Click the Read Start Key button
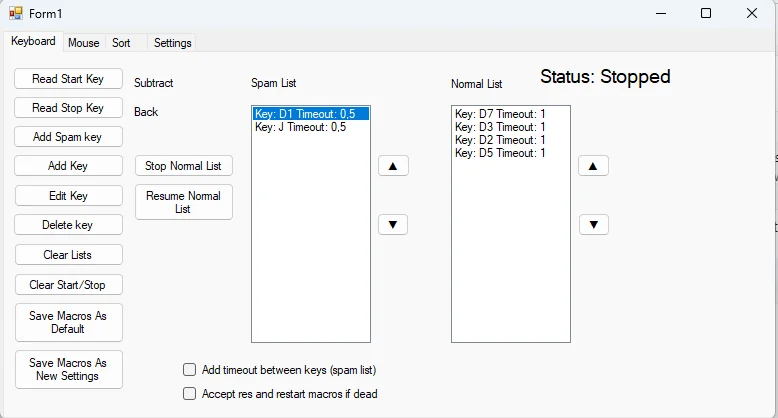This screenshot has height=418, width=778. pos(68,78)
